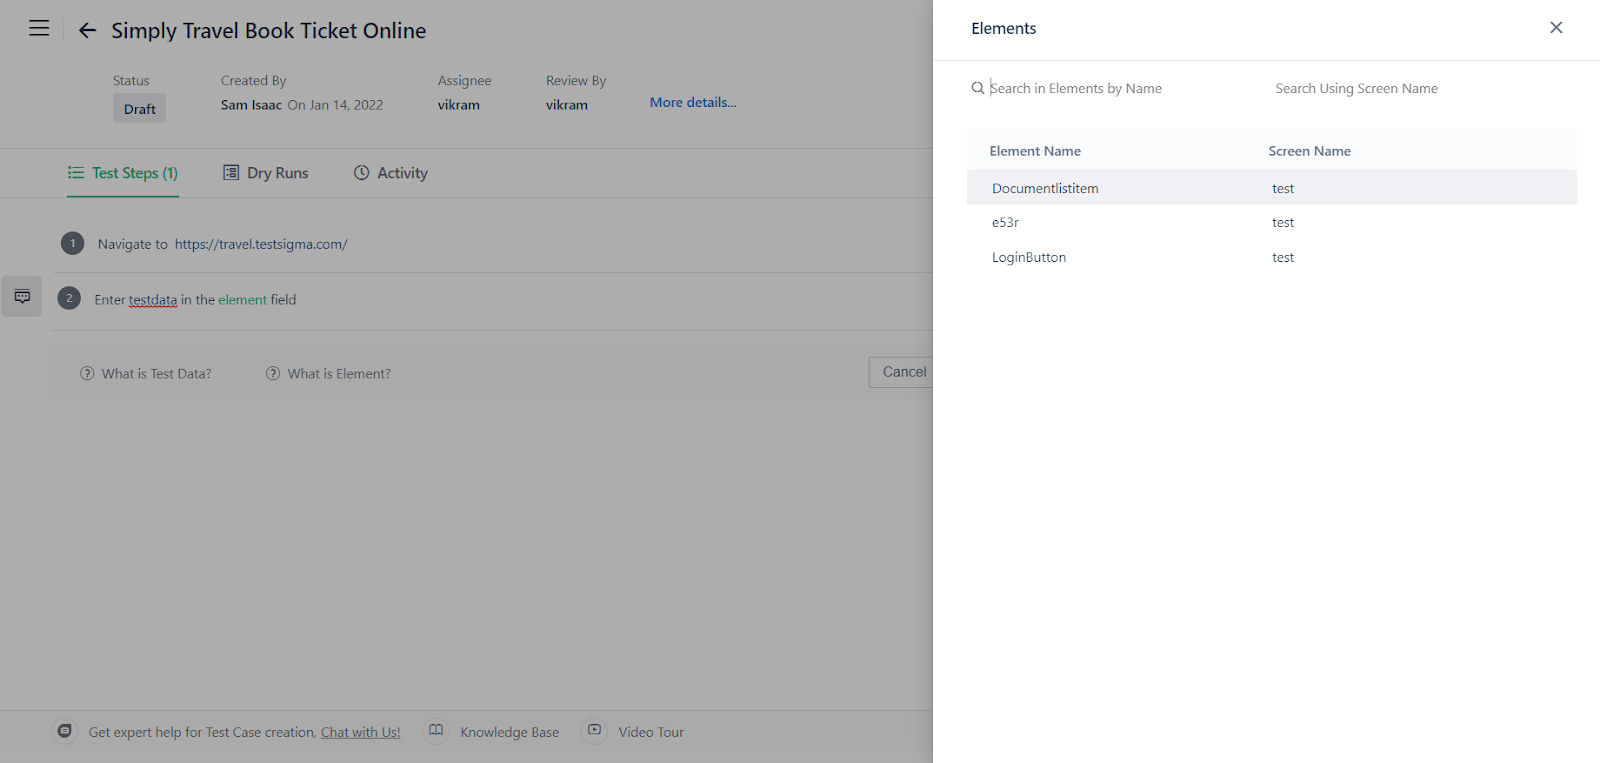This screenshot has width=1600, height=763.
Task: Click the Search Using Screen Name field
Action: click(1400, 88)
